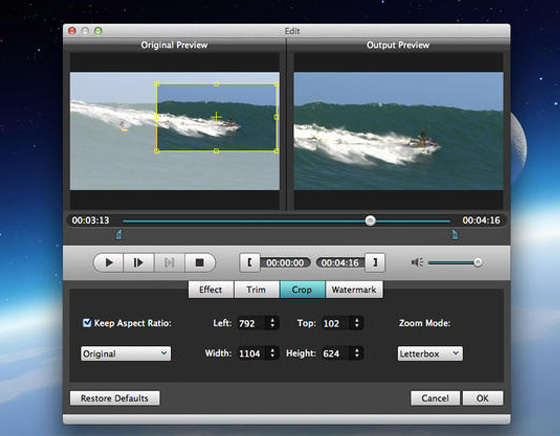Start playback with the Play button
The height and width of the screenshot is (436, 560).
(x=109, y=263)
